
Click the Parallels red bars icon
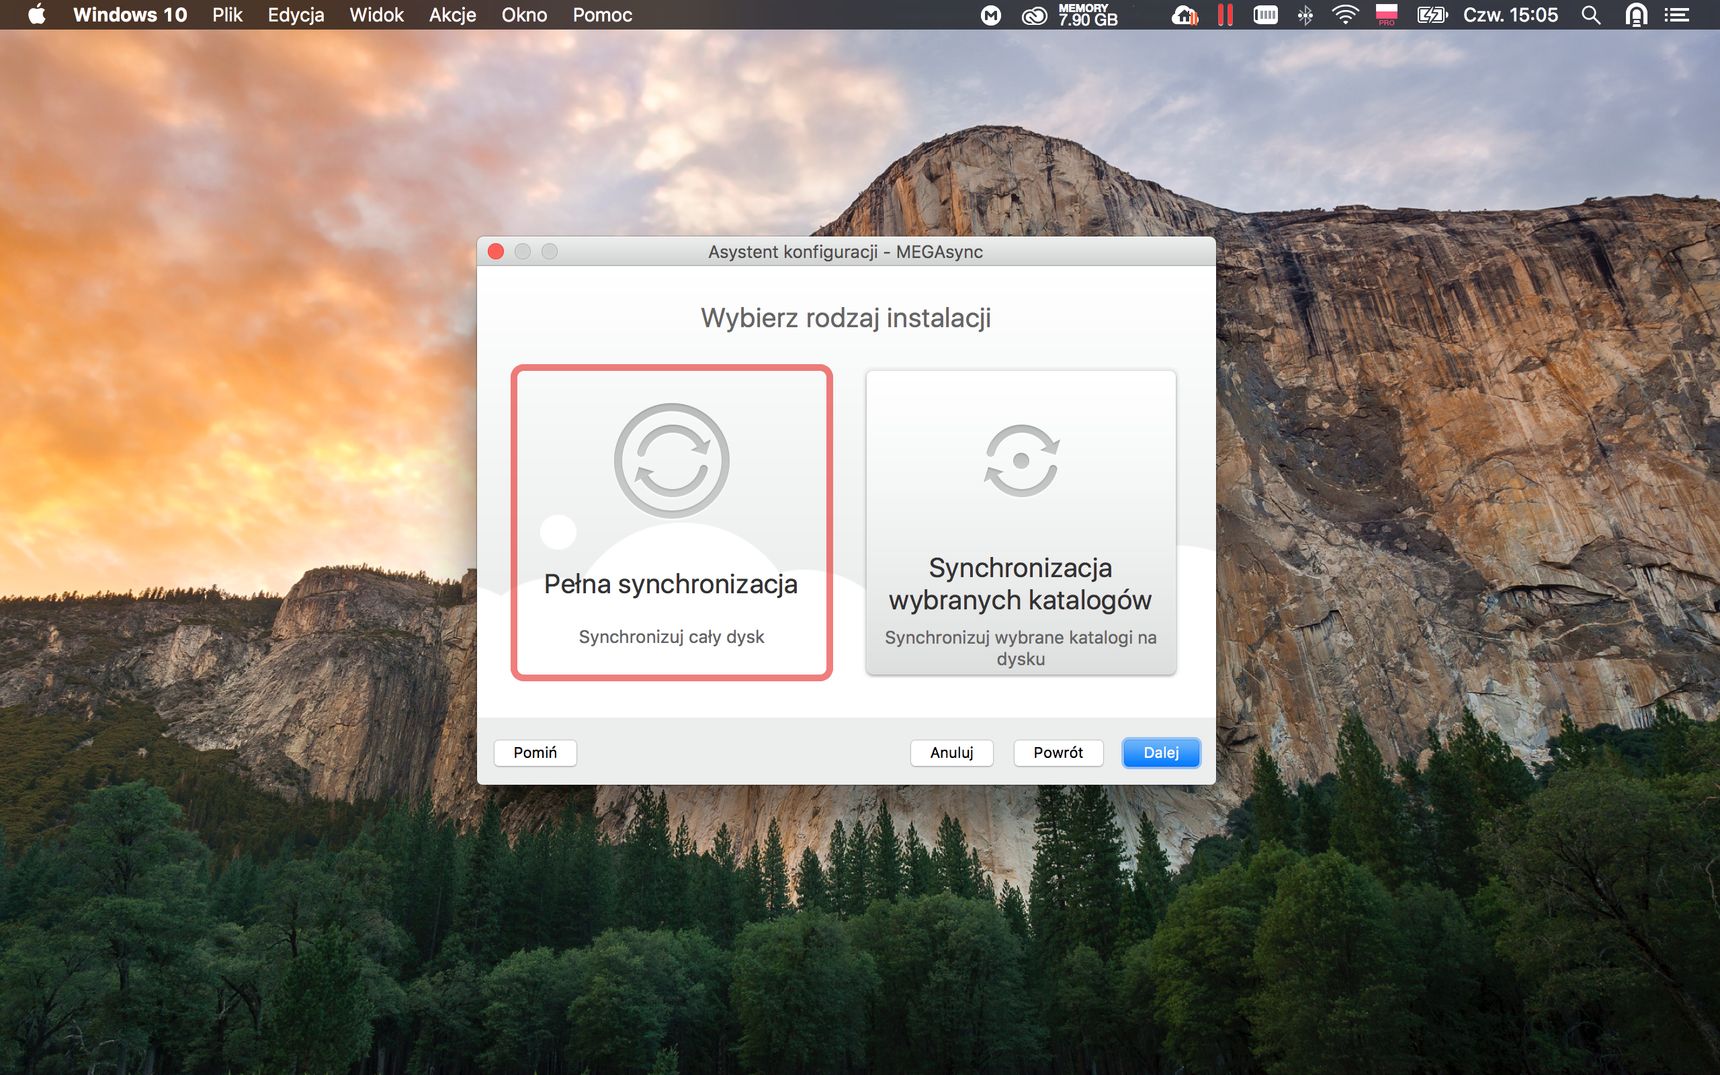(1225, 15)
